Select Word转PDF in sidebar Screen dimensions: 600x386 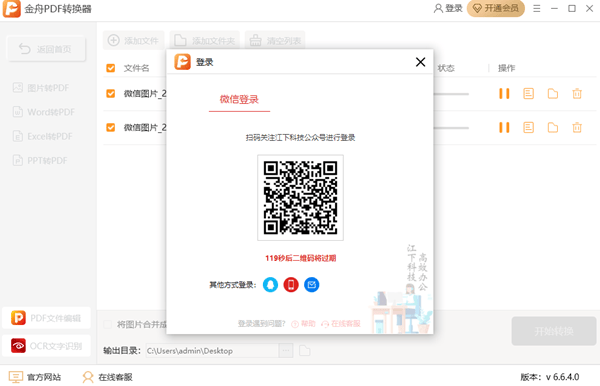[44, 112]
